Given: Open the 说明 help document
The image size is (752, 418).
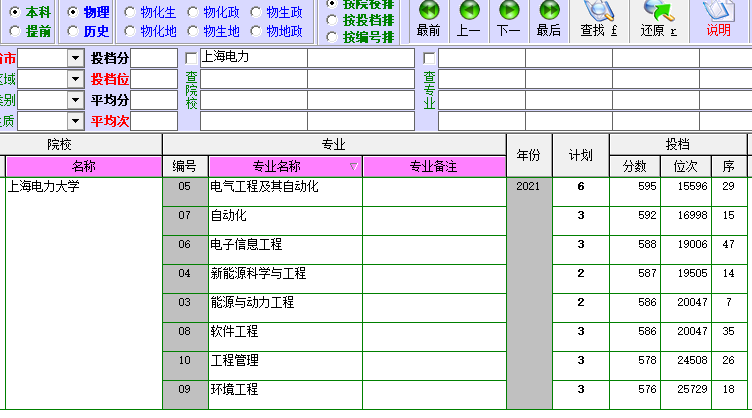Looking at the screenshot, I should click(718, 20).
